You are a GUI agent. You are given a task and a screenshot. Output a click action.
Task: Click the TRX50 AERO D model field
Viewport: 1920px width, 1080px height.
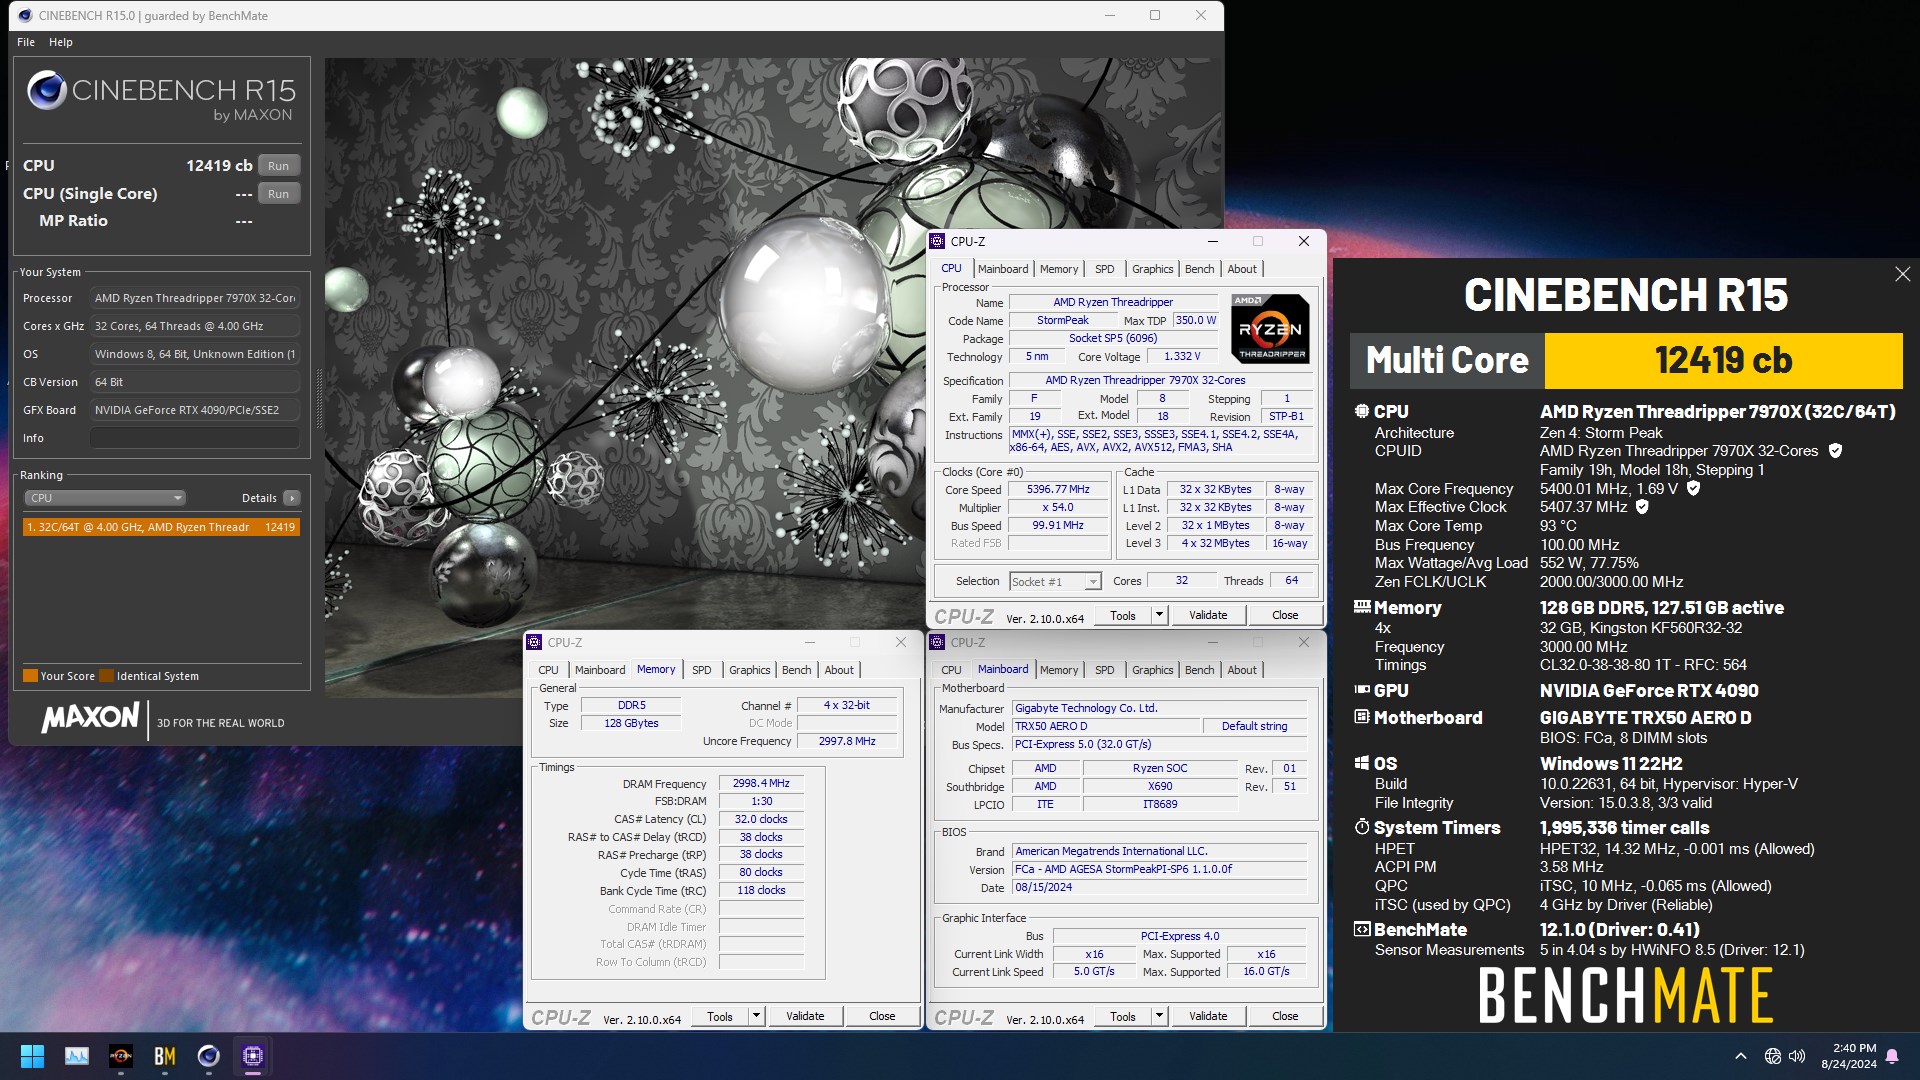1104,726
